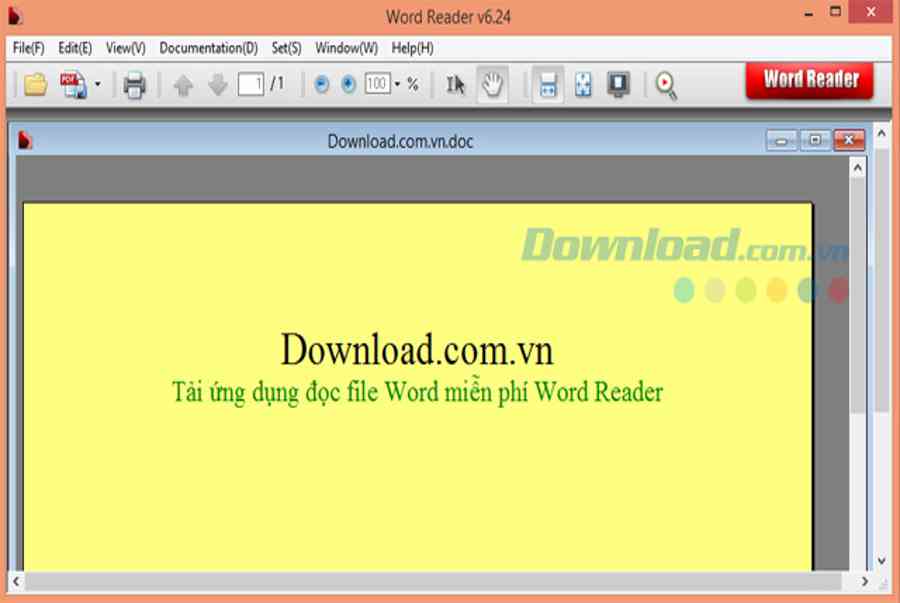Click the zoom out round button
The width and height of the screenshot is (900, 603).
321,85
